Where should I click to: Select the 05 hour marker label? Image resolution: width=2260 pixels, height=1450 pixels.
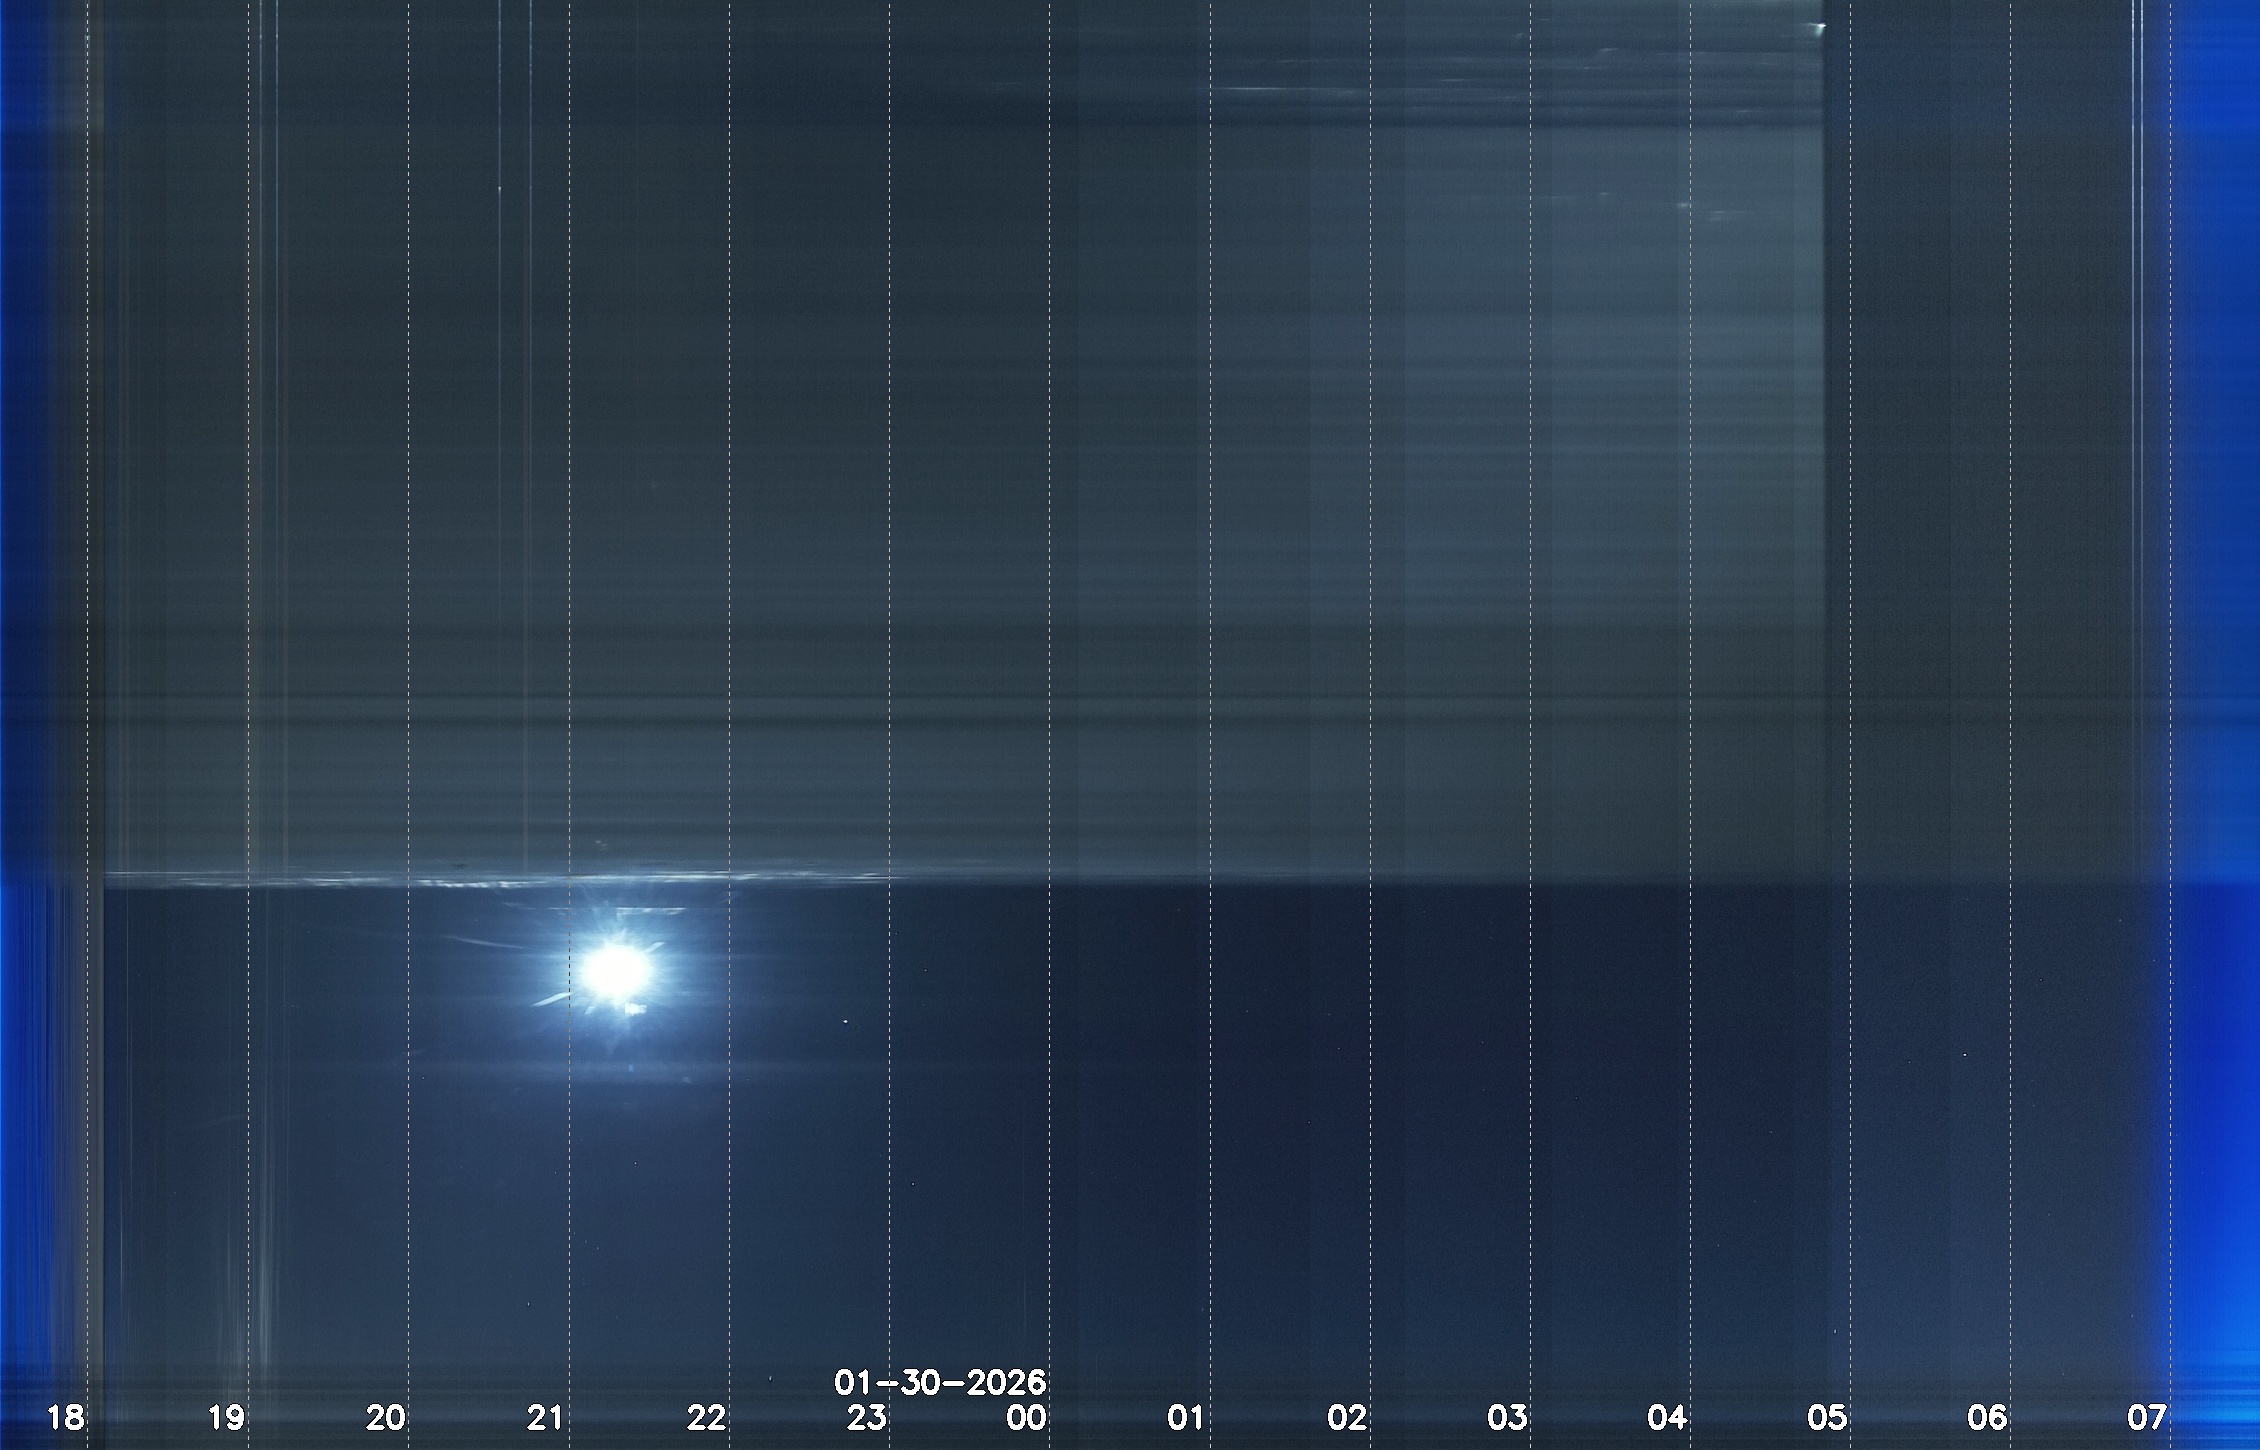coord(1827,1418)
